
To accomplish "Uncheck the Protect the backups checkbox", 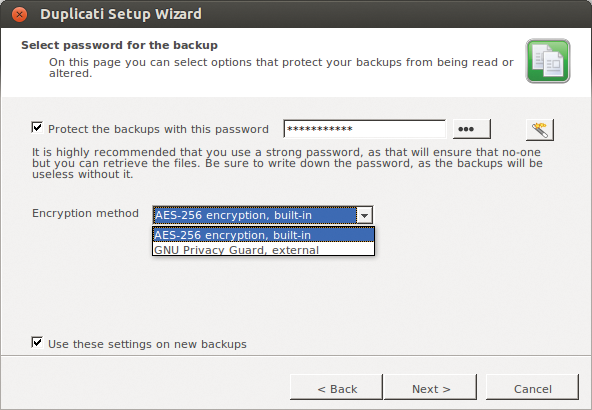I will 37,128.
